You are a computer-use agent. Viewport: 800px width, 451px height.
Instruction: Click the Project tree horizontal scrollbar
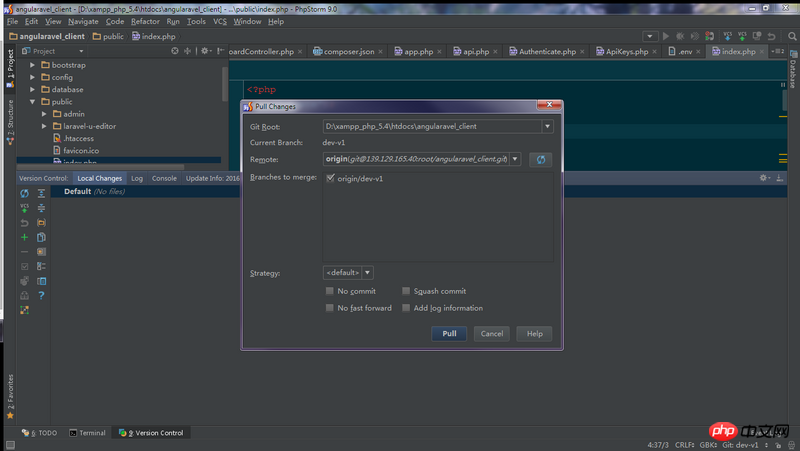coord(101,167)
